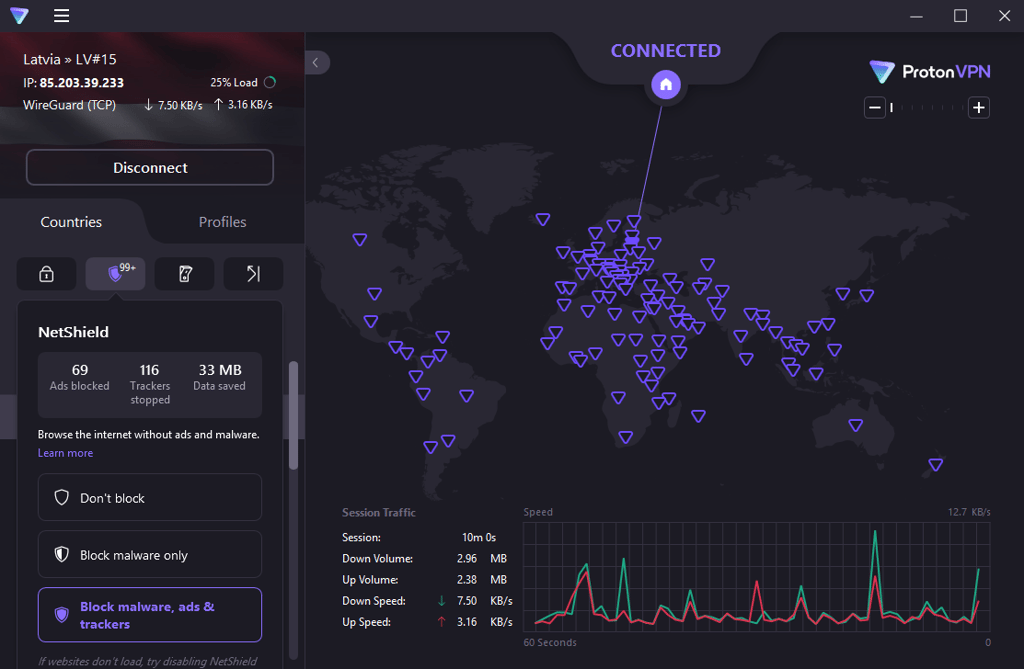Switch to the Profiles tab

tap(223, 222)
